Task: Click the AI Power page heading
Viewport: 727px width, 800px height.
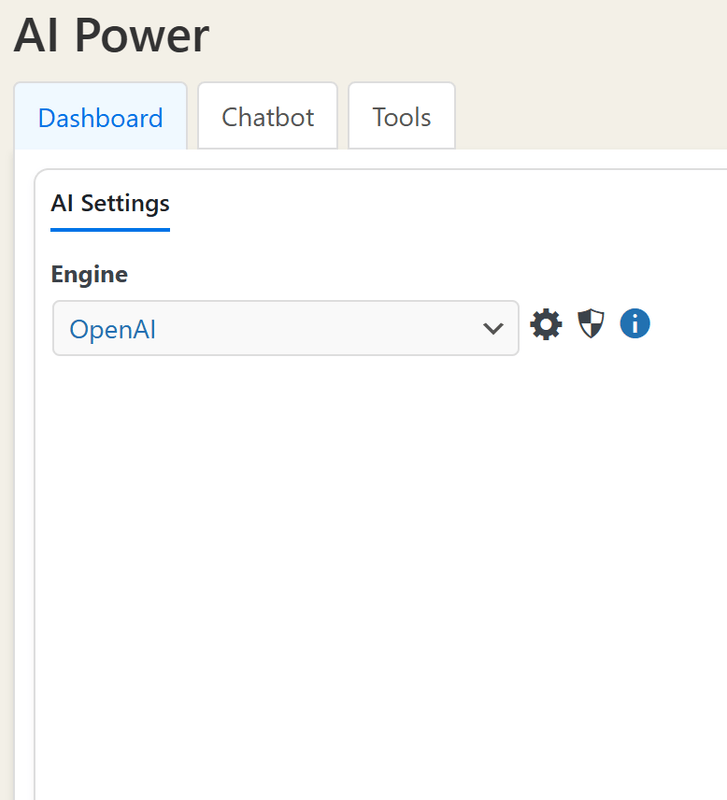Action: click(x=111, y=36)
